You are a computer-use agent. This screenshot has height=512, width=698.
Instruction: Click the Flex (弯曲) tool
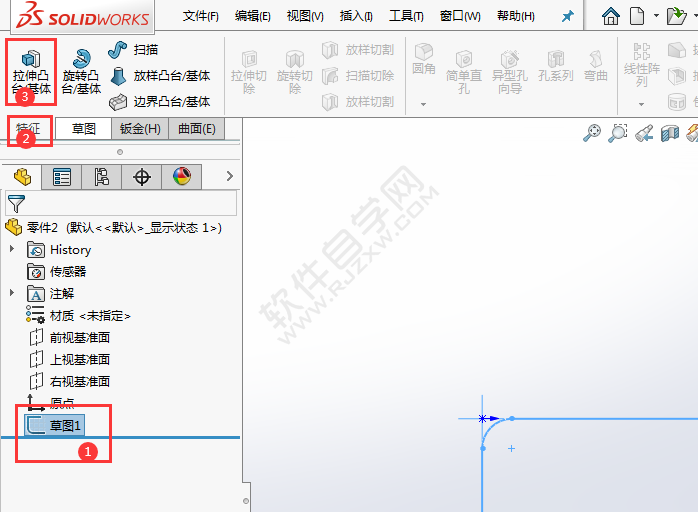(x=596, y=67)
